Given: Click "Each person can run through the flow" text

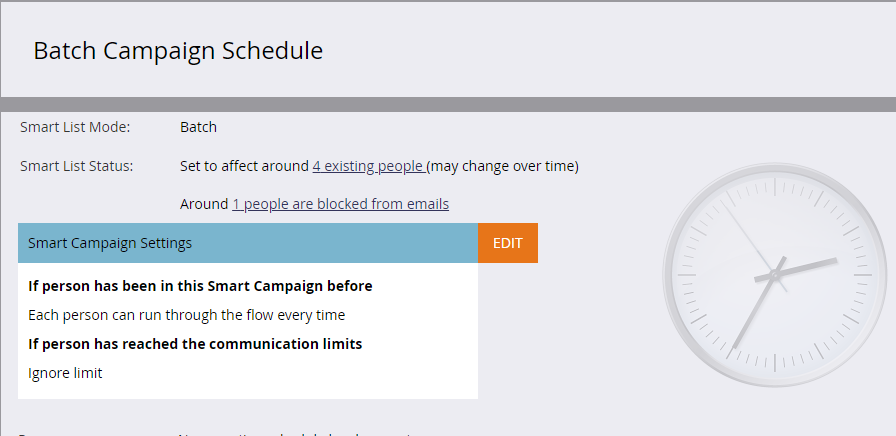Looking at the screenshot, I should (x=186, y=315).
